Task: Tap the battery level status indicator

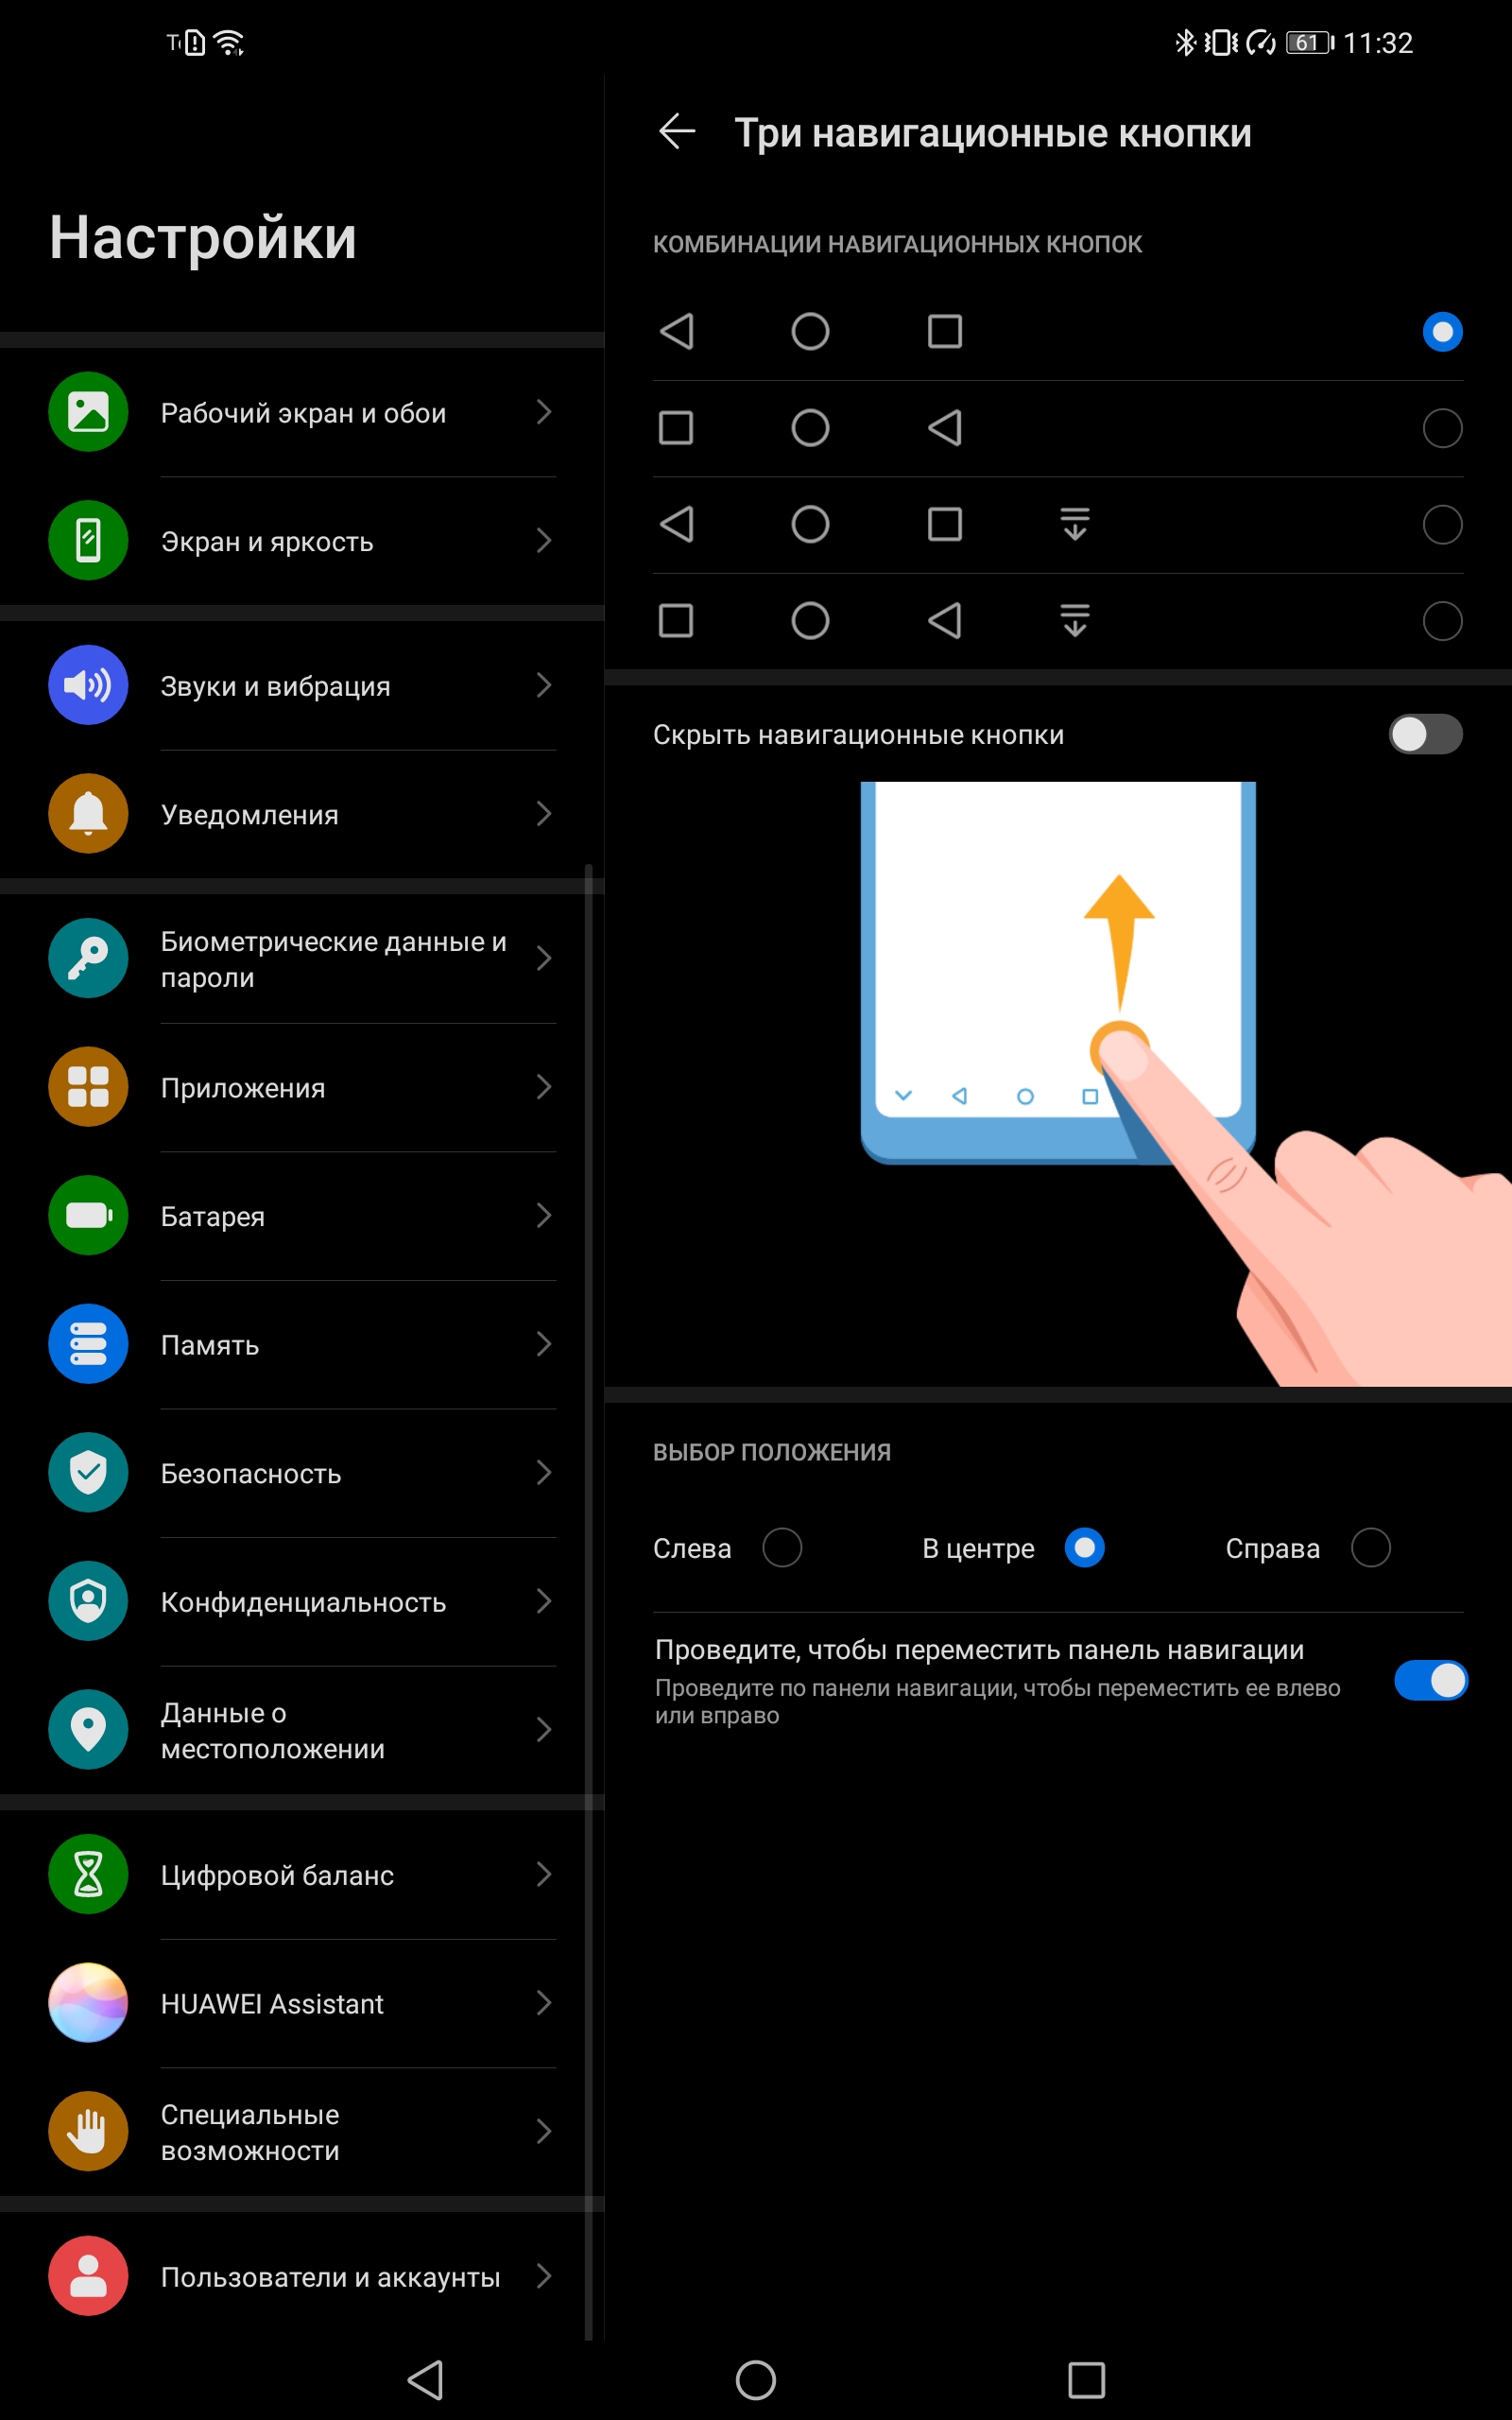Action: click(x=1310, y=42)
